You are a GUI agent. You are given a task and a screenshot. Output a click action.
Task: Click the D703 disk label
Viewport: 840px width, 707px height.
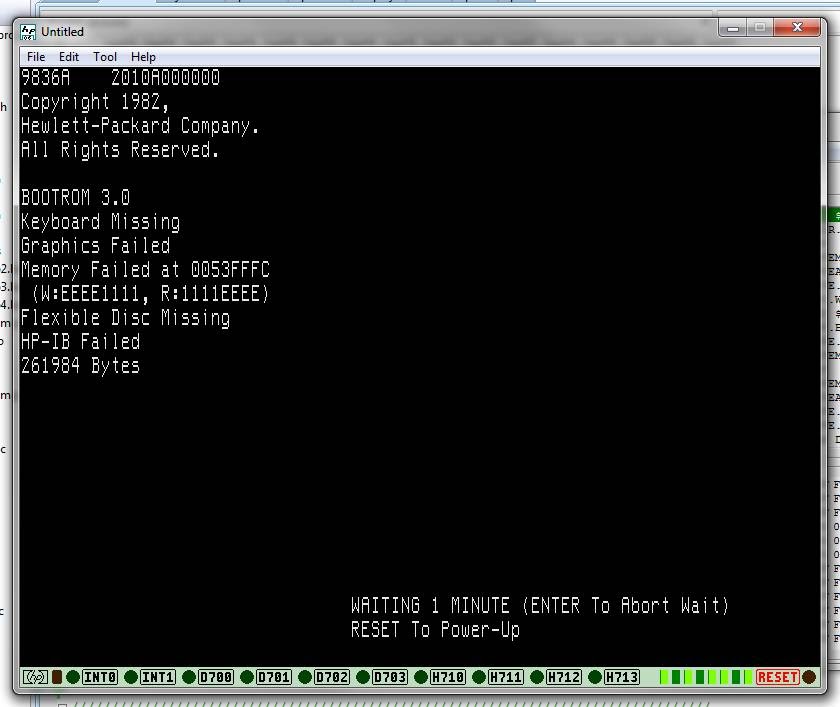click(x=389, y=677)
